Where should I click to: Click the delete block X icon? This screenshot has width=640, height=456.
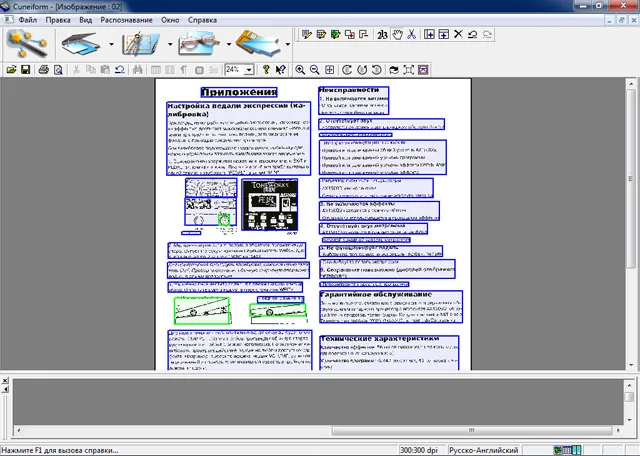click(x=458, y=34)
